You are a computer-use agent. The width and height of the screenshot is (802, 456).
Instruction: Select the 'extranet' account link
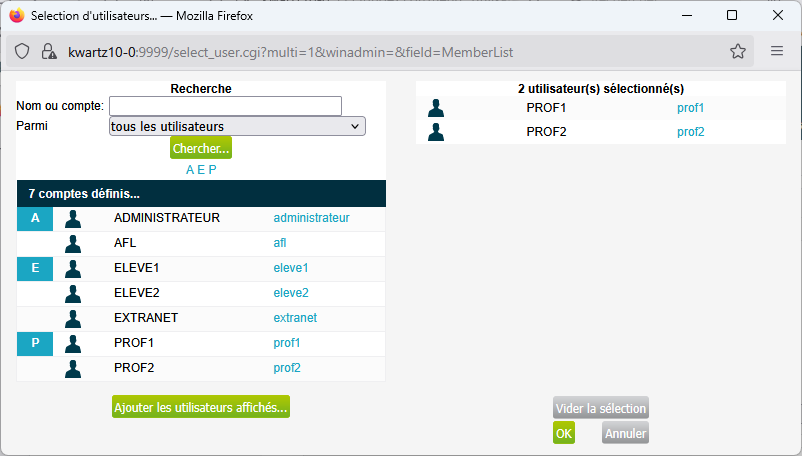295,318
